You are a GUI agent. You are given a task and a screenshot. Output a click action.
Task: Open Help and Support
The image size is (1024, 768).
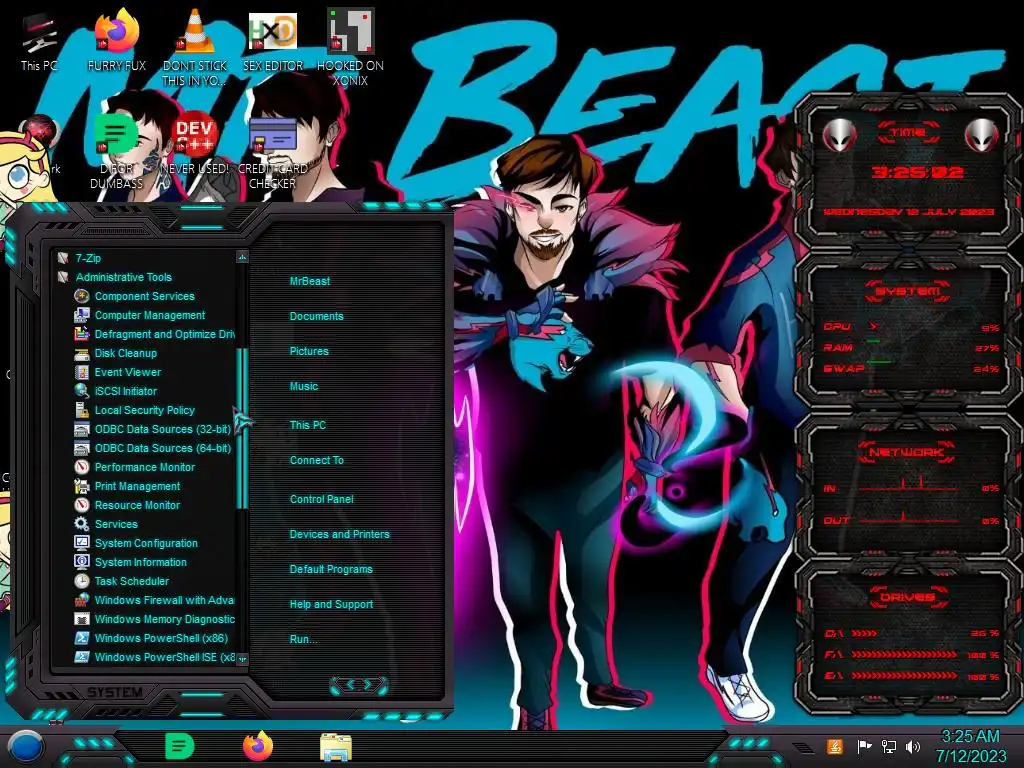pyautogui.click(x=331, y=604)
